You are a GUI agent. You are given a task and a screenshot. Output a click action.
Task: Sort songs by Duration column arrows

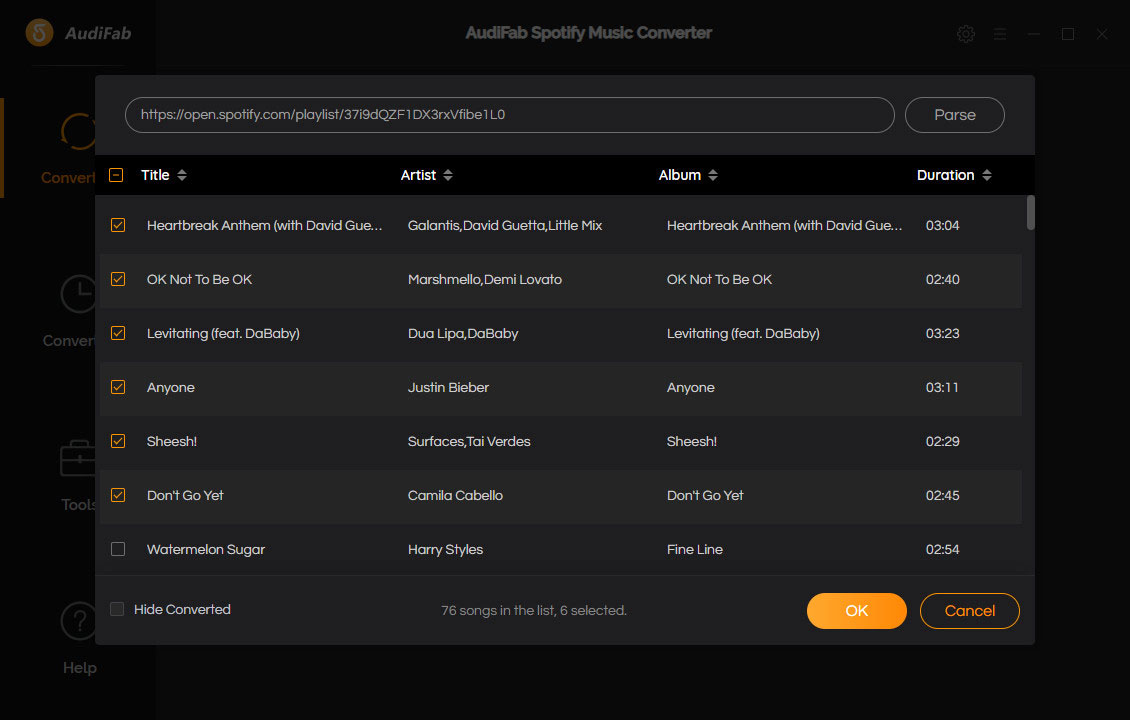pos(987,175)
